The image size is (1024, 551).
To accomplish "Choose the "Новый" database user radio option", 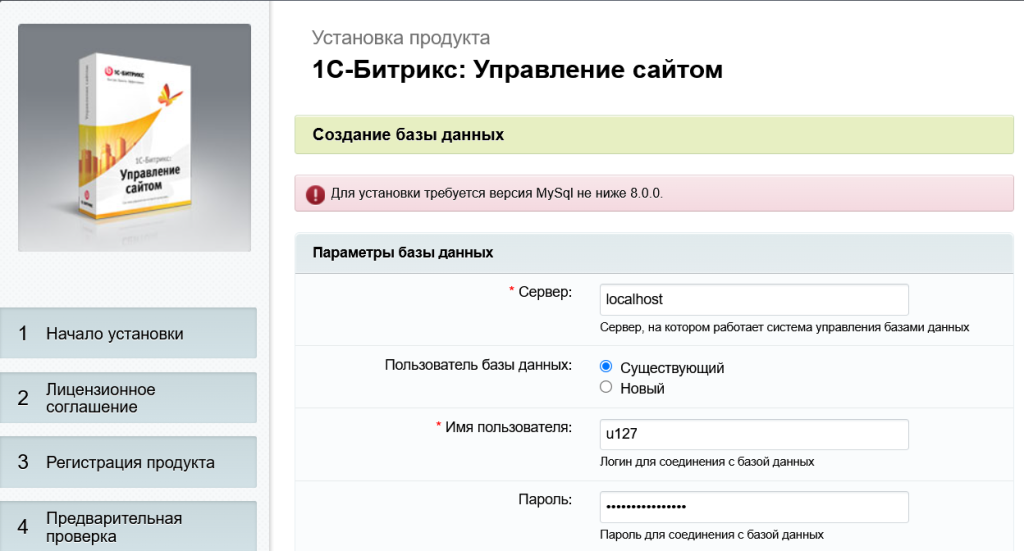I will tap(606, 387).
